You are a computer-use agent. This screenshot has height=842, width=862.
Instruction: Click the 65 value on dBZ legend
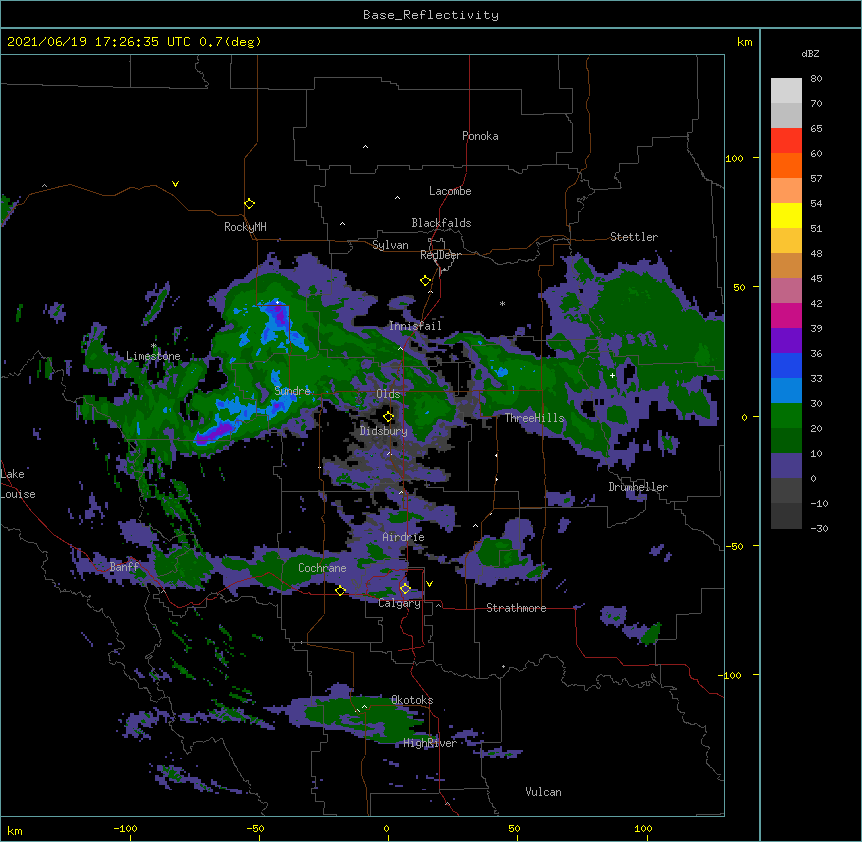click(x=816, y=129)
